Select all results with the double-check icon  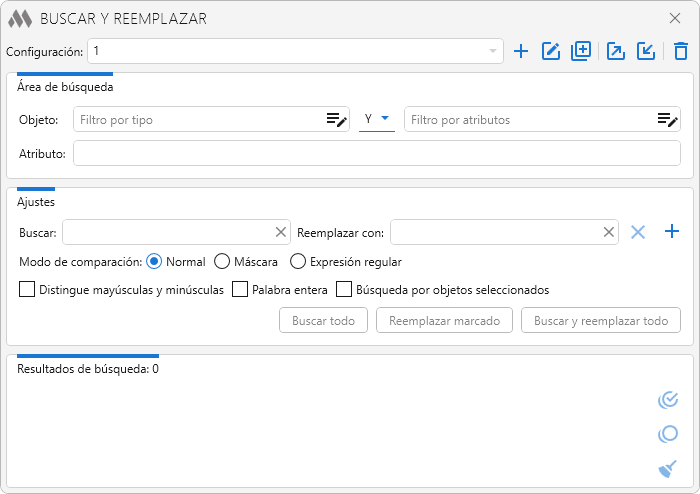[x=668, y=400]
